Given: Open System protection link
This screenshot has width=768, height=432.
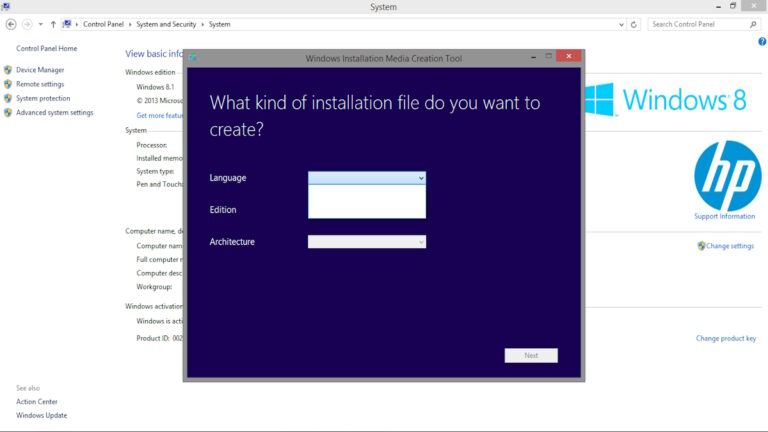Looking at the screenshot, I should click(43, 98).
